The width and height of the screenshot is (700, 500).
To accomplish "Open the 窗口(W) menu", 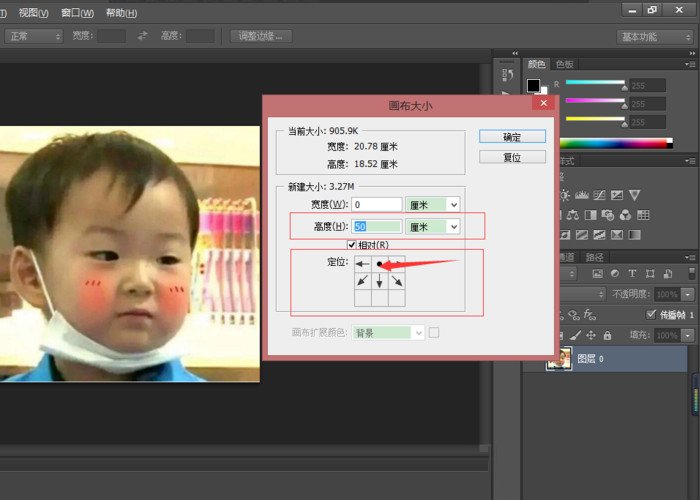I will pyautogui.click(x=77, y=13).
